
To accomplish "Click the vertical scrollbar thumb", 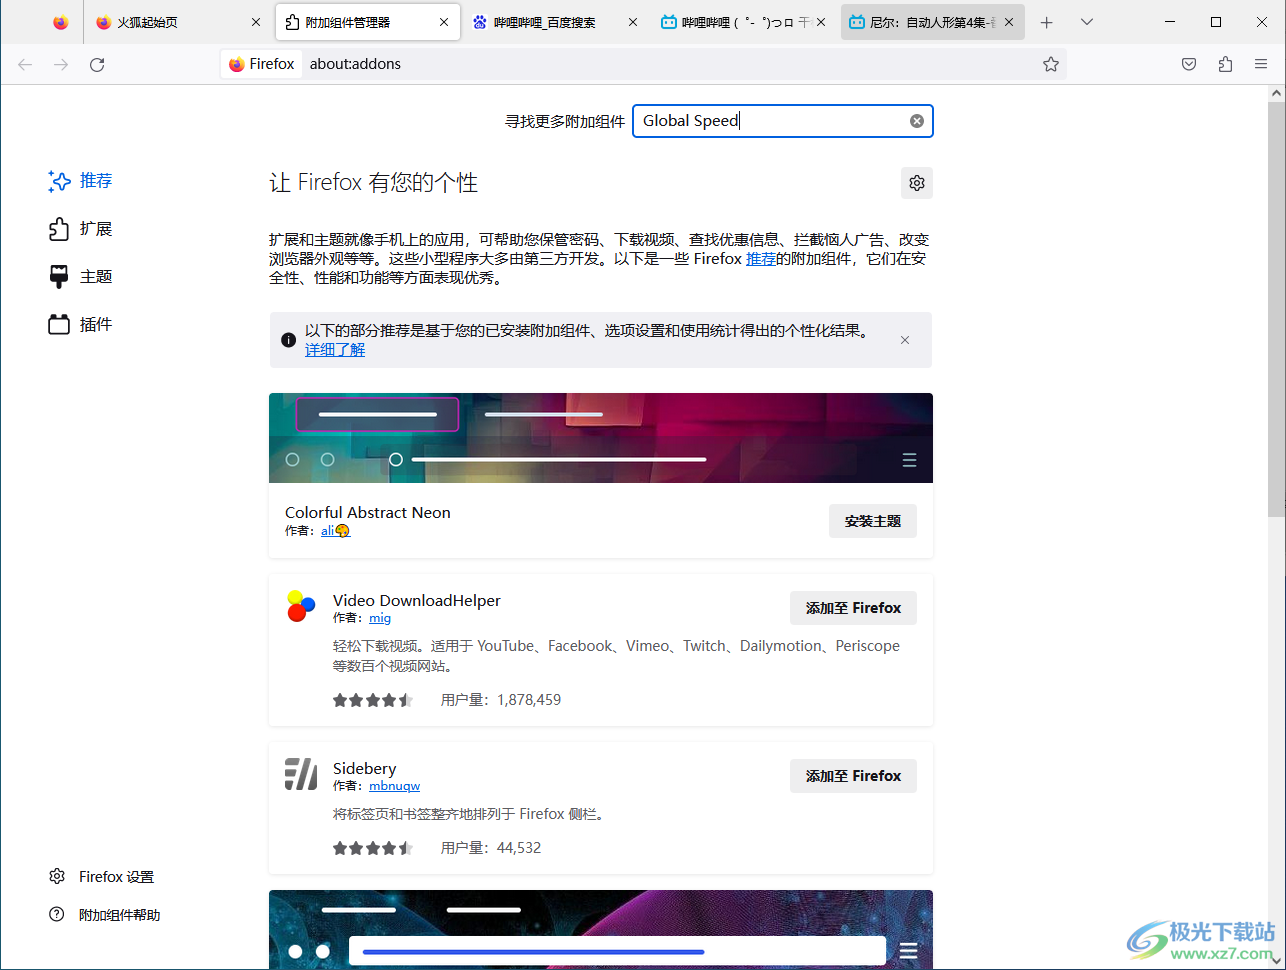I will (x=1276, y=310).
